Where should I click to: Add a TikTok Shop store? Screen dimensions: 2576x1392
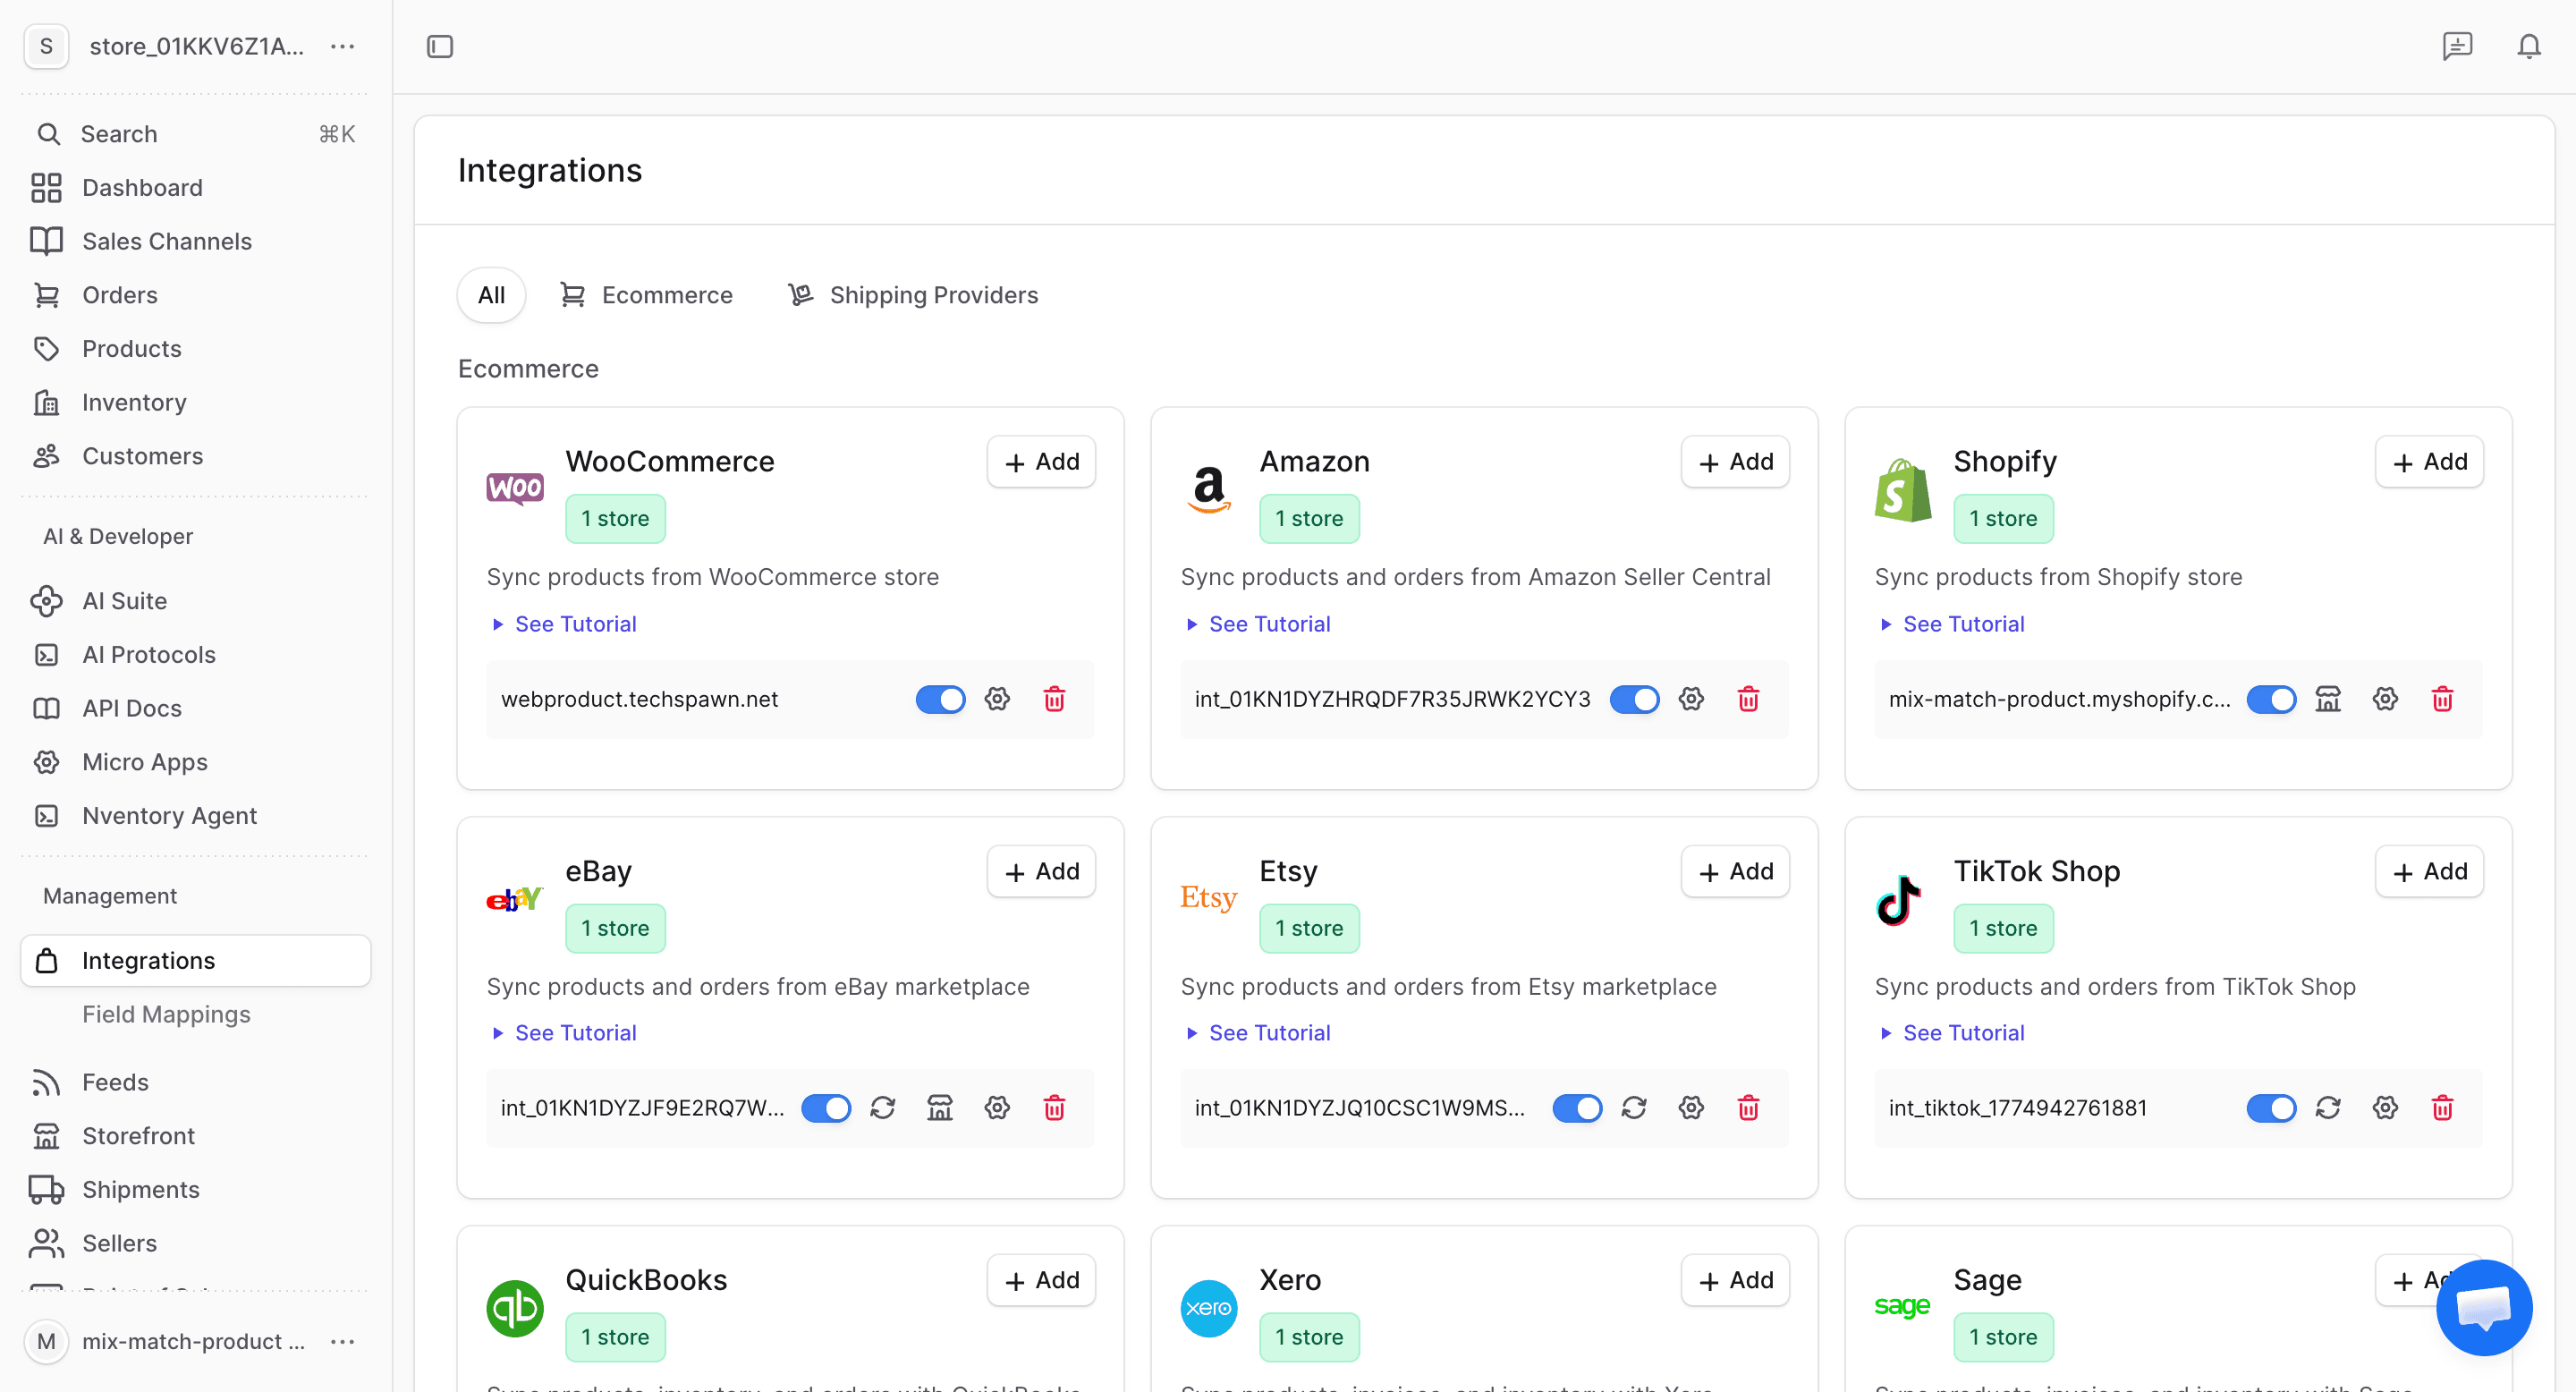2429,872
